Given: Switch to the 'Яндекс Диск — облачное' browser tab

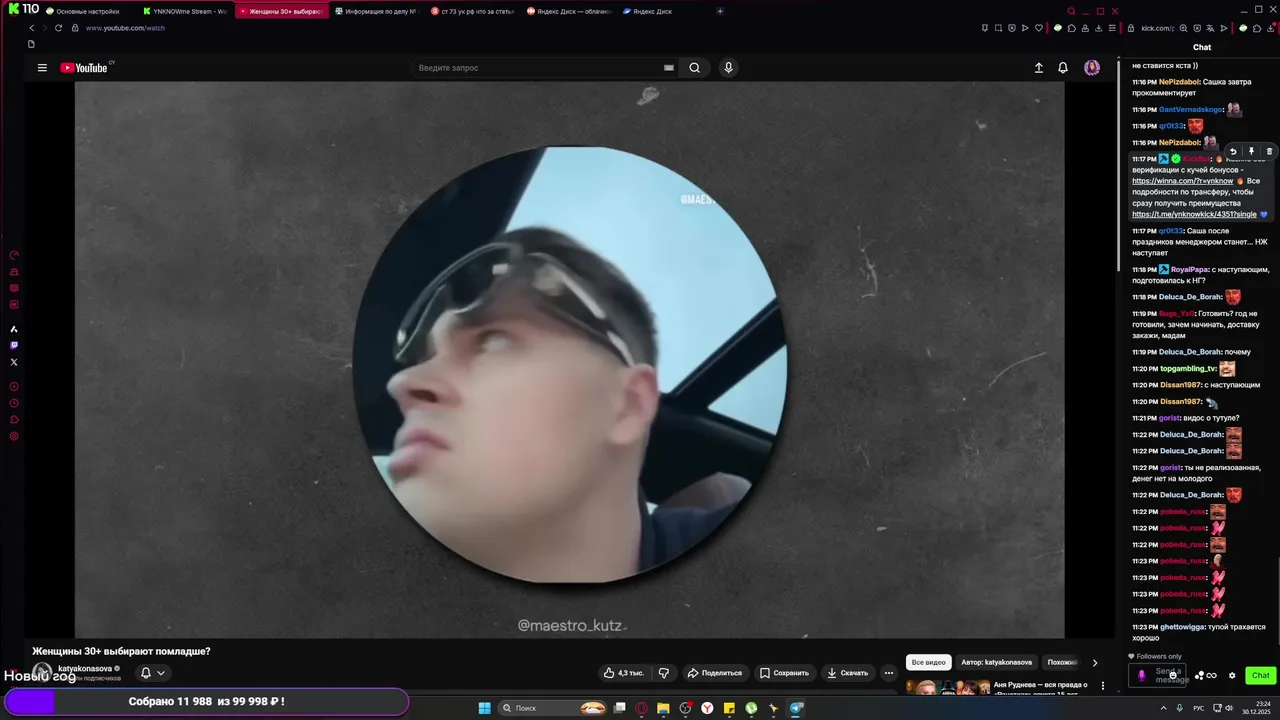Looking at the screenshot, I should click(x=570, y=11).
